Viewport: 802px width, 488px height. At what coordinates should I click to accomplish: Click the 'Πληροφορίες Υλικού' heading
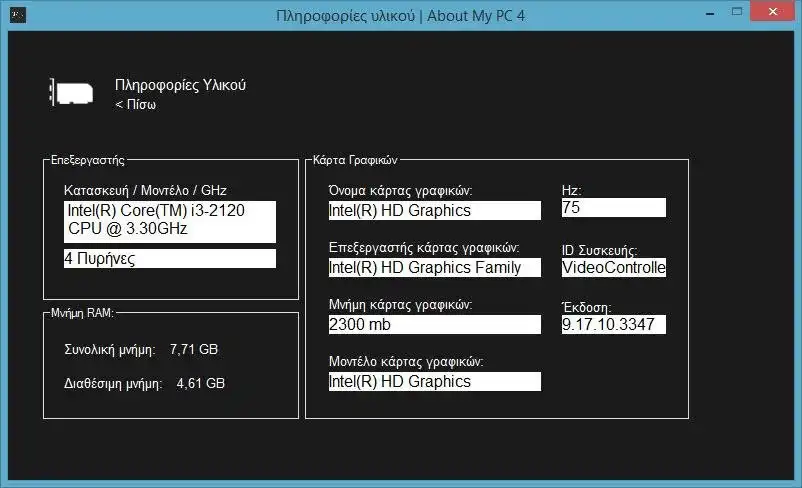[181, 85]
